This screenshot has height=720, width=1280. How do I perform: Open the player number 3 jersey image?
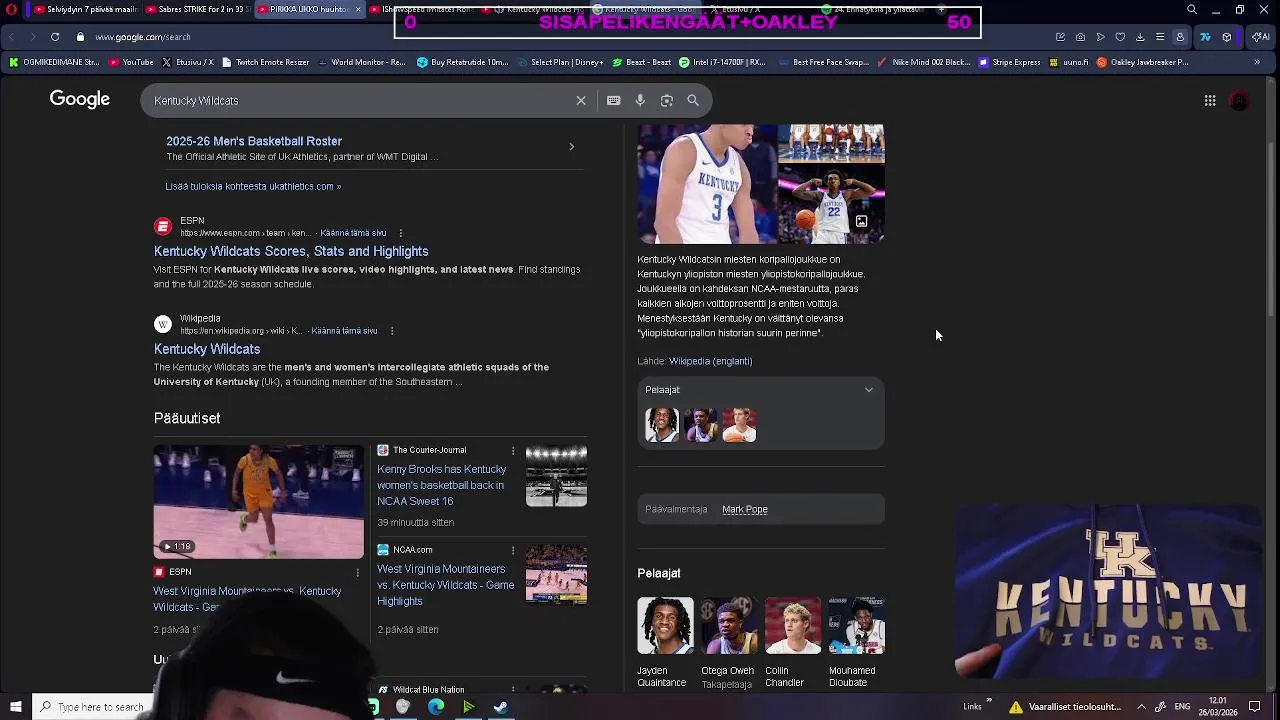click(706, 183)
